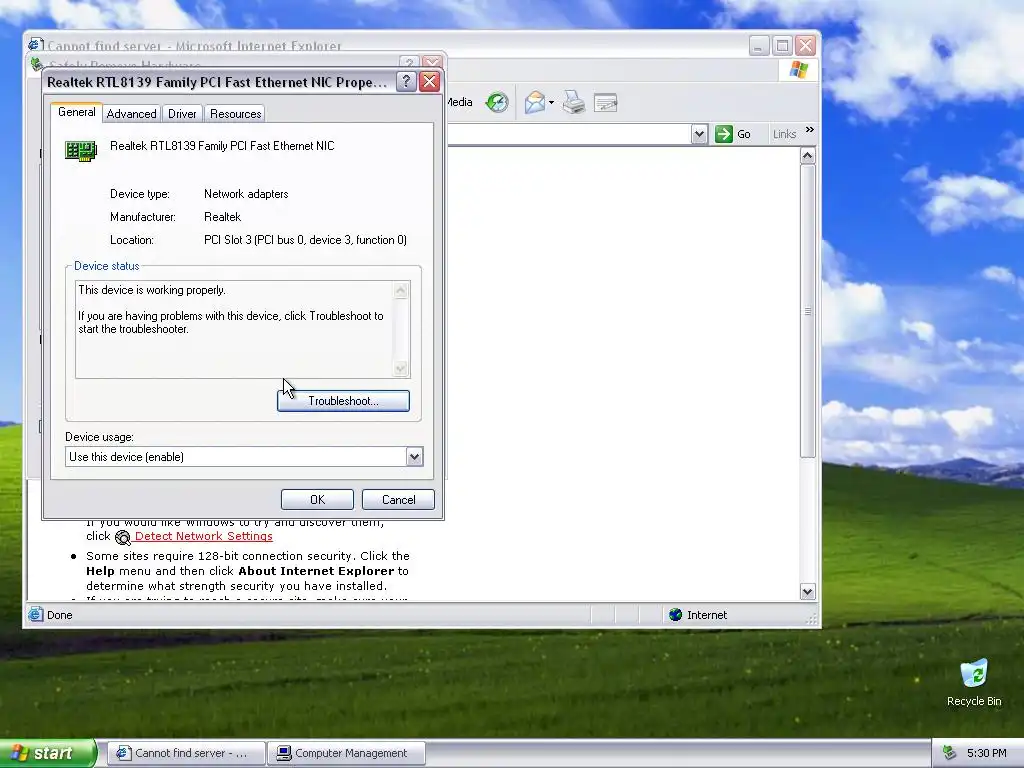
Task: Expand the Mail dropdown arrow in the IE toolbar
Action: (x=551, y=103)
